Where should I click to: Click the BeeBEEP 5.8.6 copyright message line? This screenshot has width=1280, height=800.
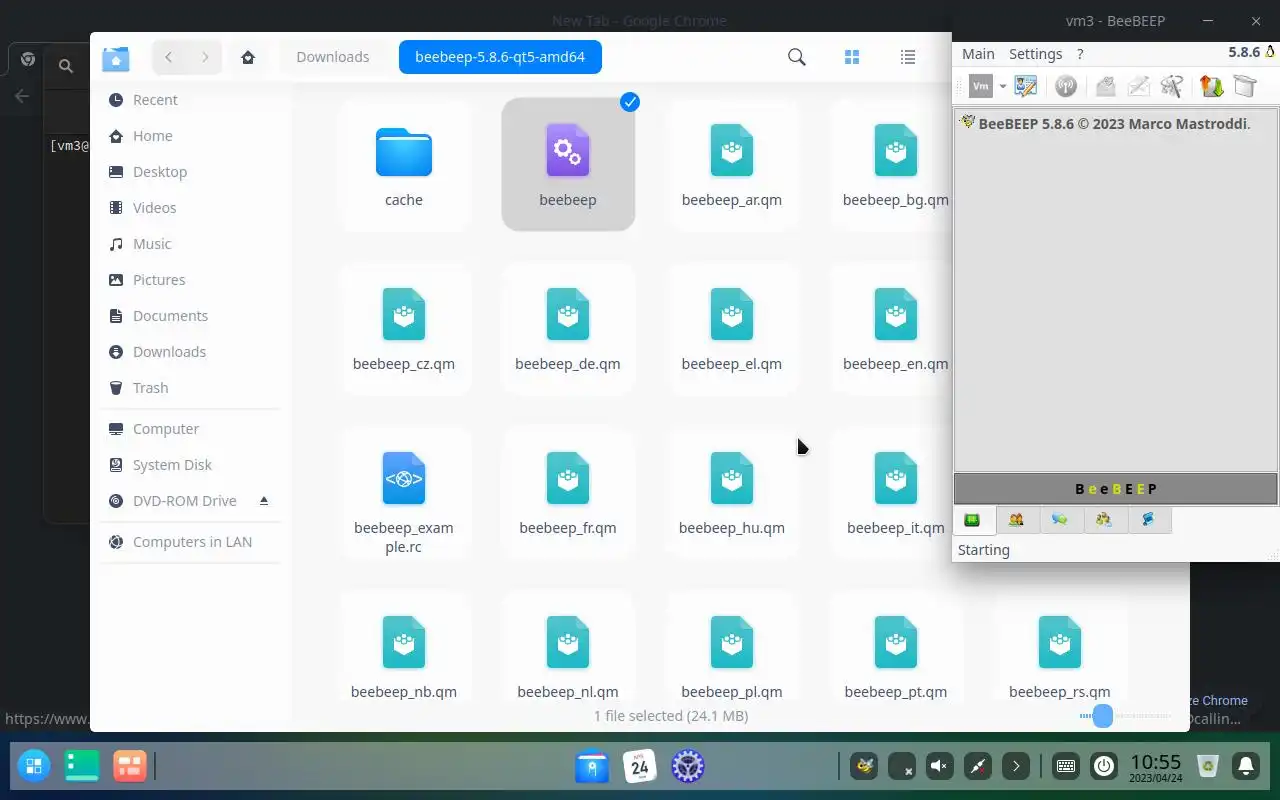click(1114, 124)
